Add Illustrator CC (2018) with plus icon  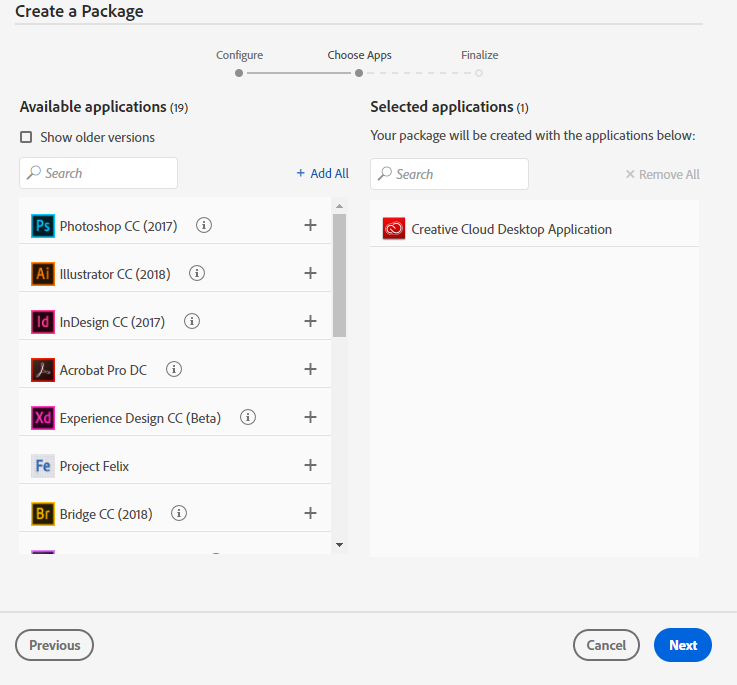[310, 273]
